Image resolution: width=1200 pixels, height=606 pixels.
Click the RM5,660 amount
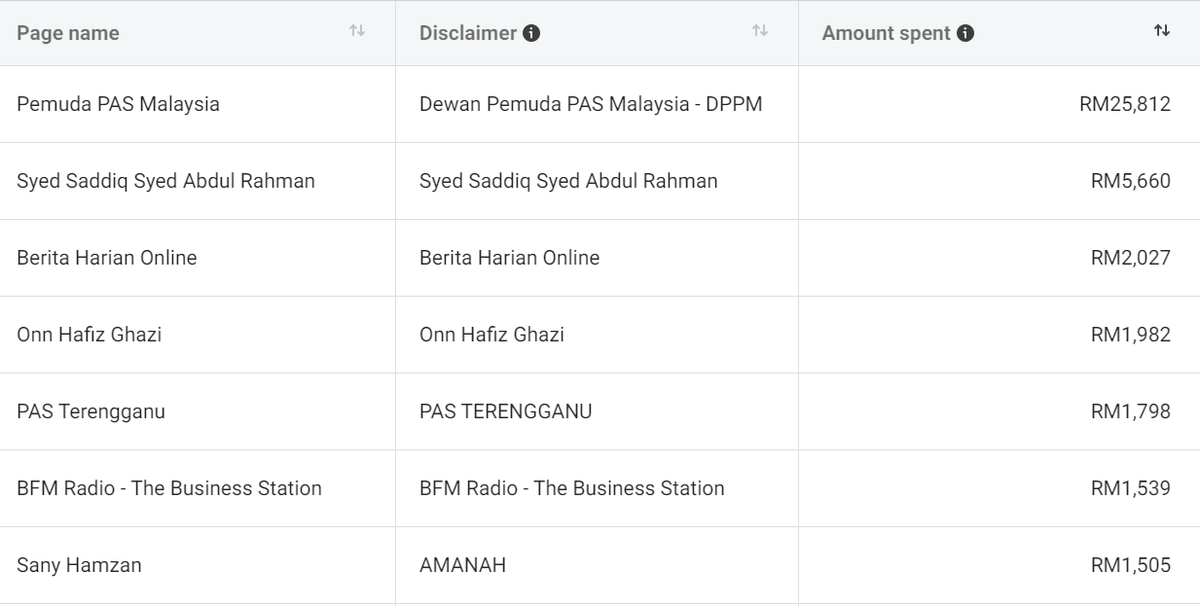tap(1131, 181)
